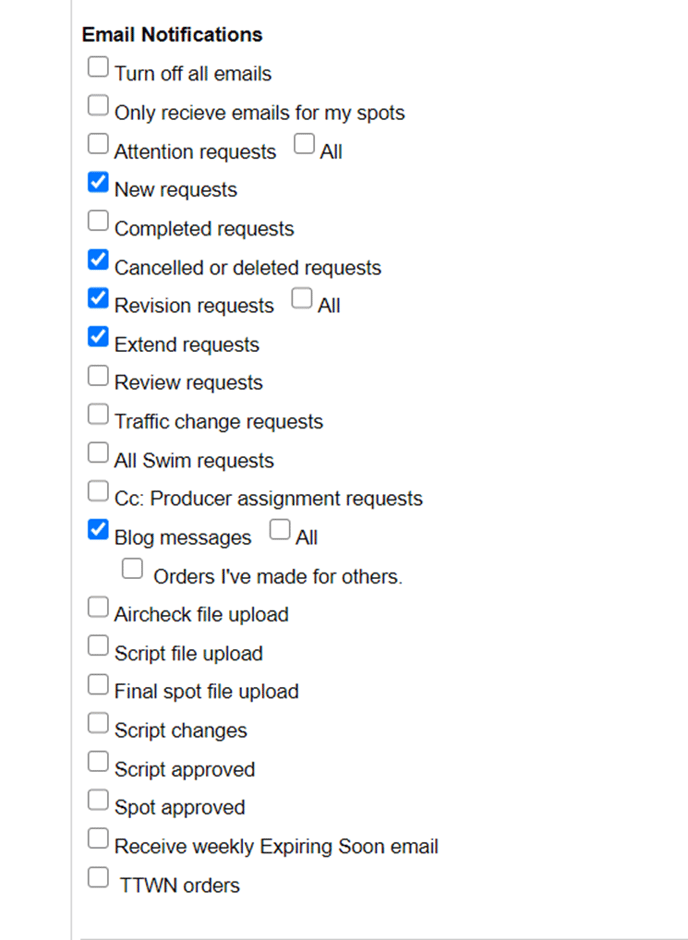Select the All Swim requests checkbox
The width and height of the screenshot is (688, 940).
98,453
